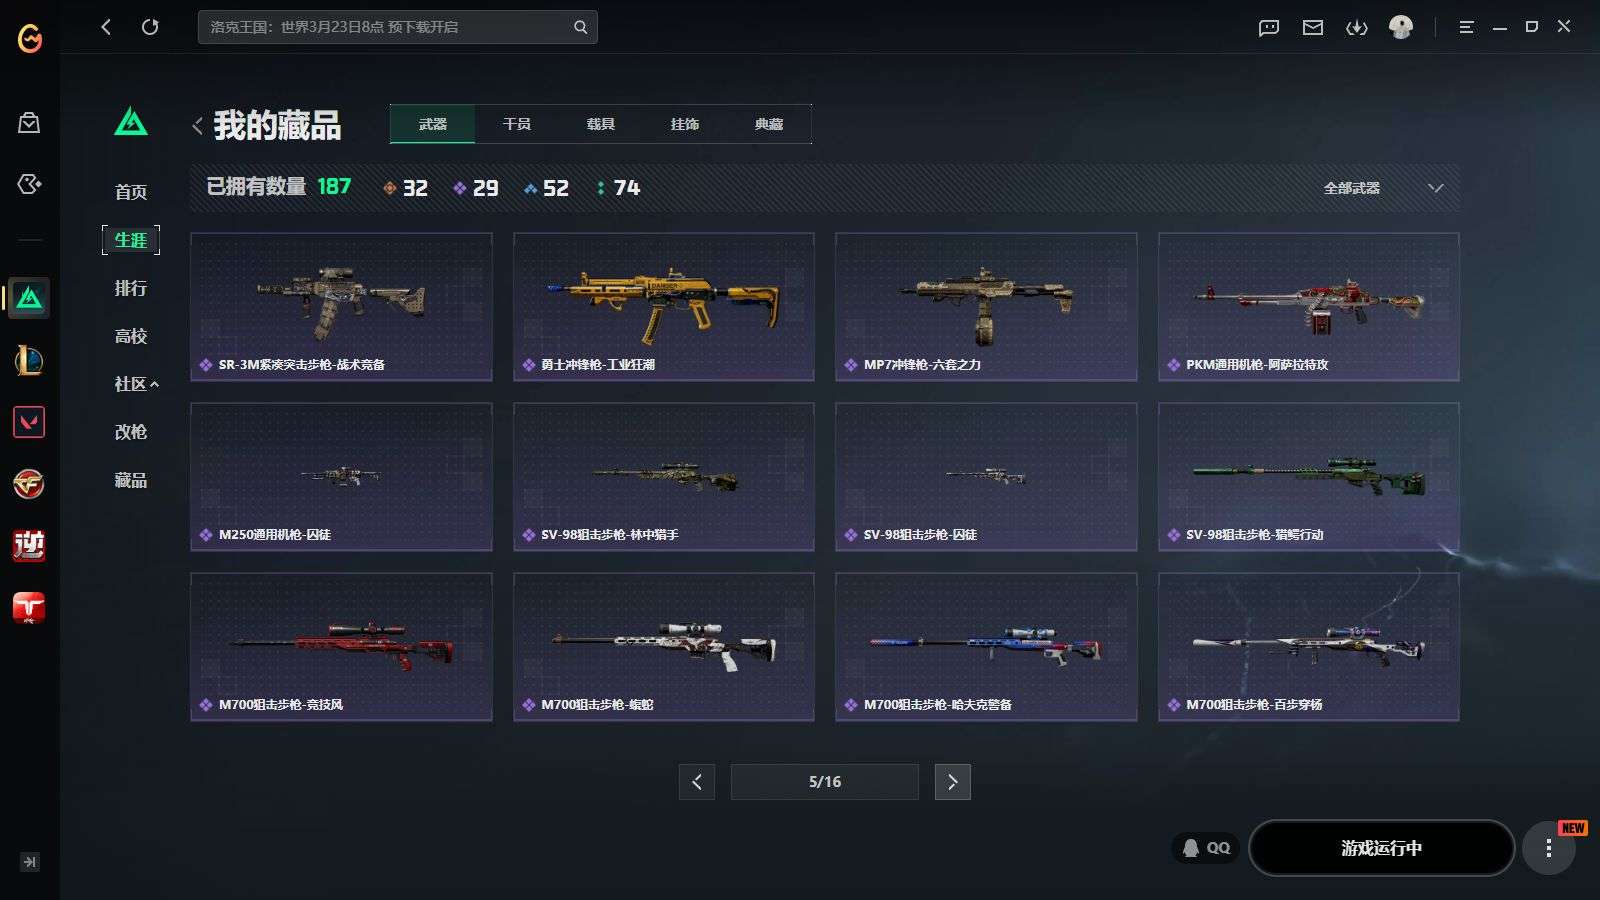Viewport: 1600px width, 900px height.
Task: Go to the next page arrow
Action: tap(952, 782)
